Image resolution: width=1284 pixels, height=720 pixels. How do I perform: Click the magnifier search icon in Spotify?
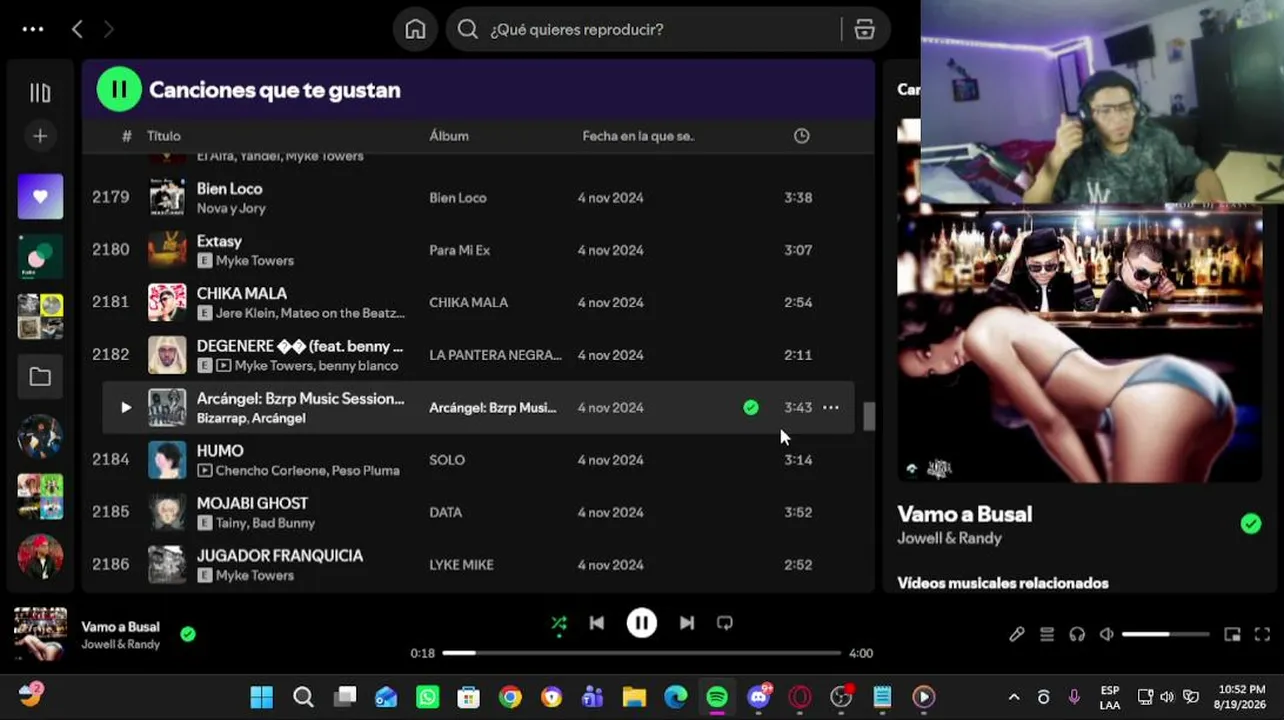[467, 29]
